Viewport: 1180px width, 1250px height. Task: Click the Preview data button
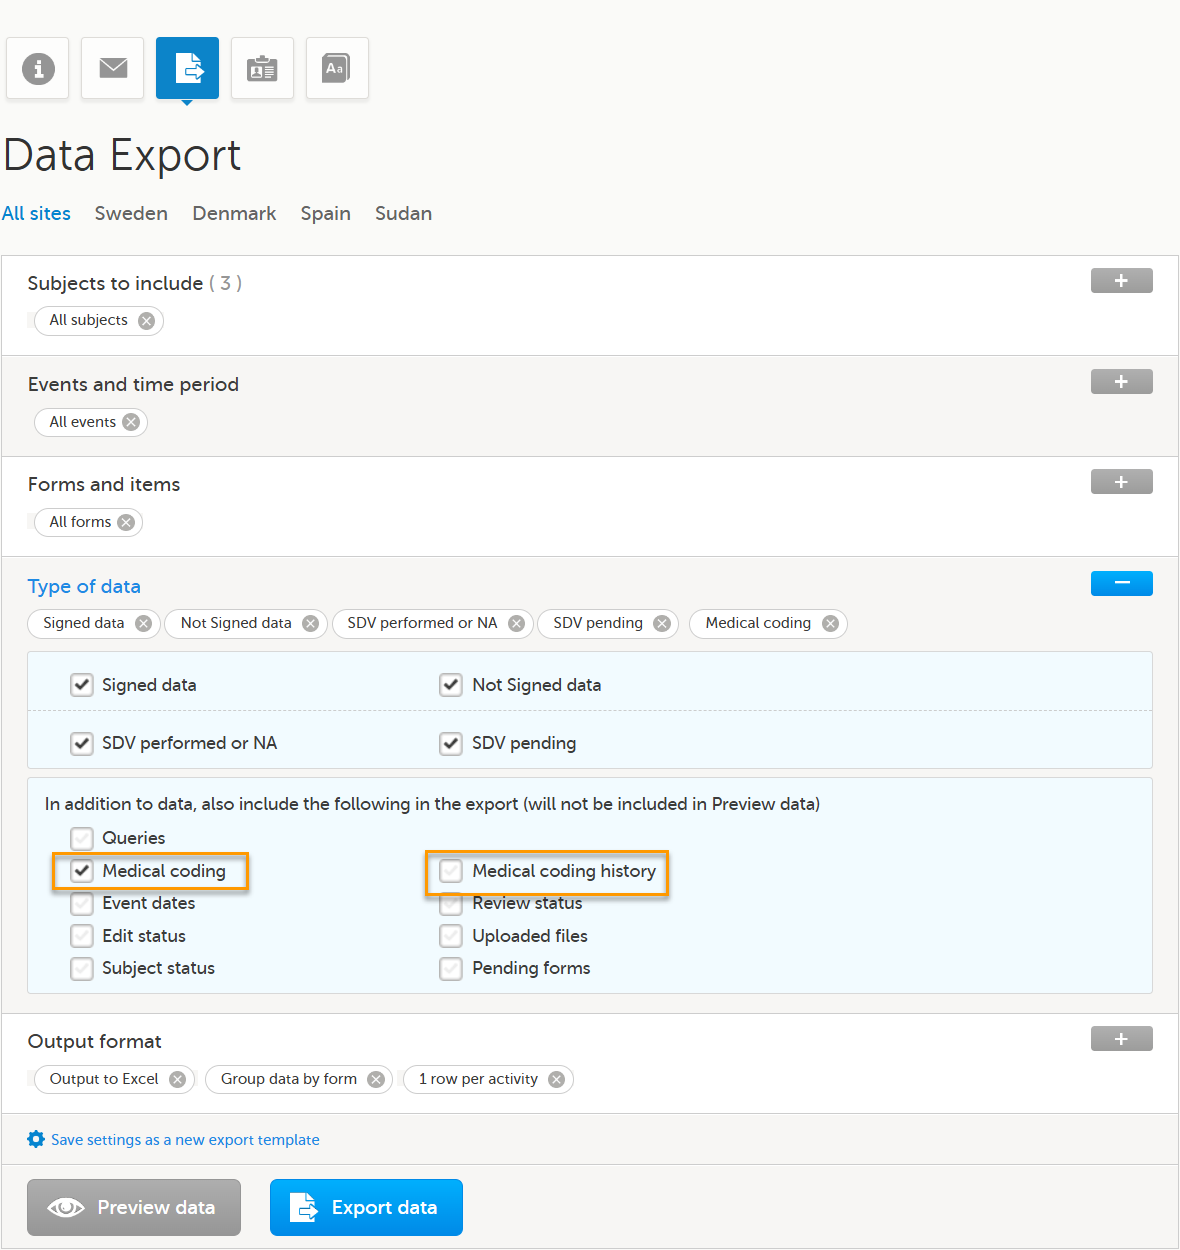[134, 1208]
